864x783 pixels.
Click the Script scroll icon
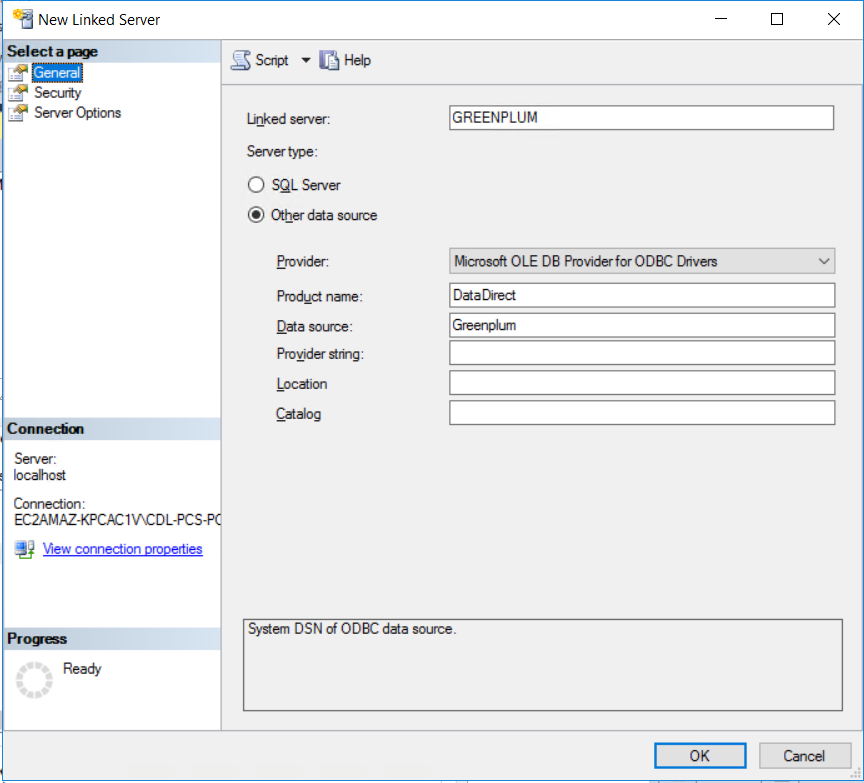[x=241, y=60]
